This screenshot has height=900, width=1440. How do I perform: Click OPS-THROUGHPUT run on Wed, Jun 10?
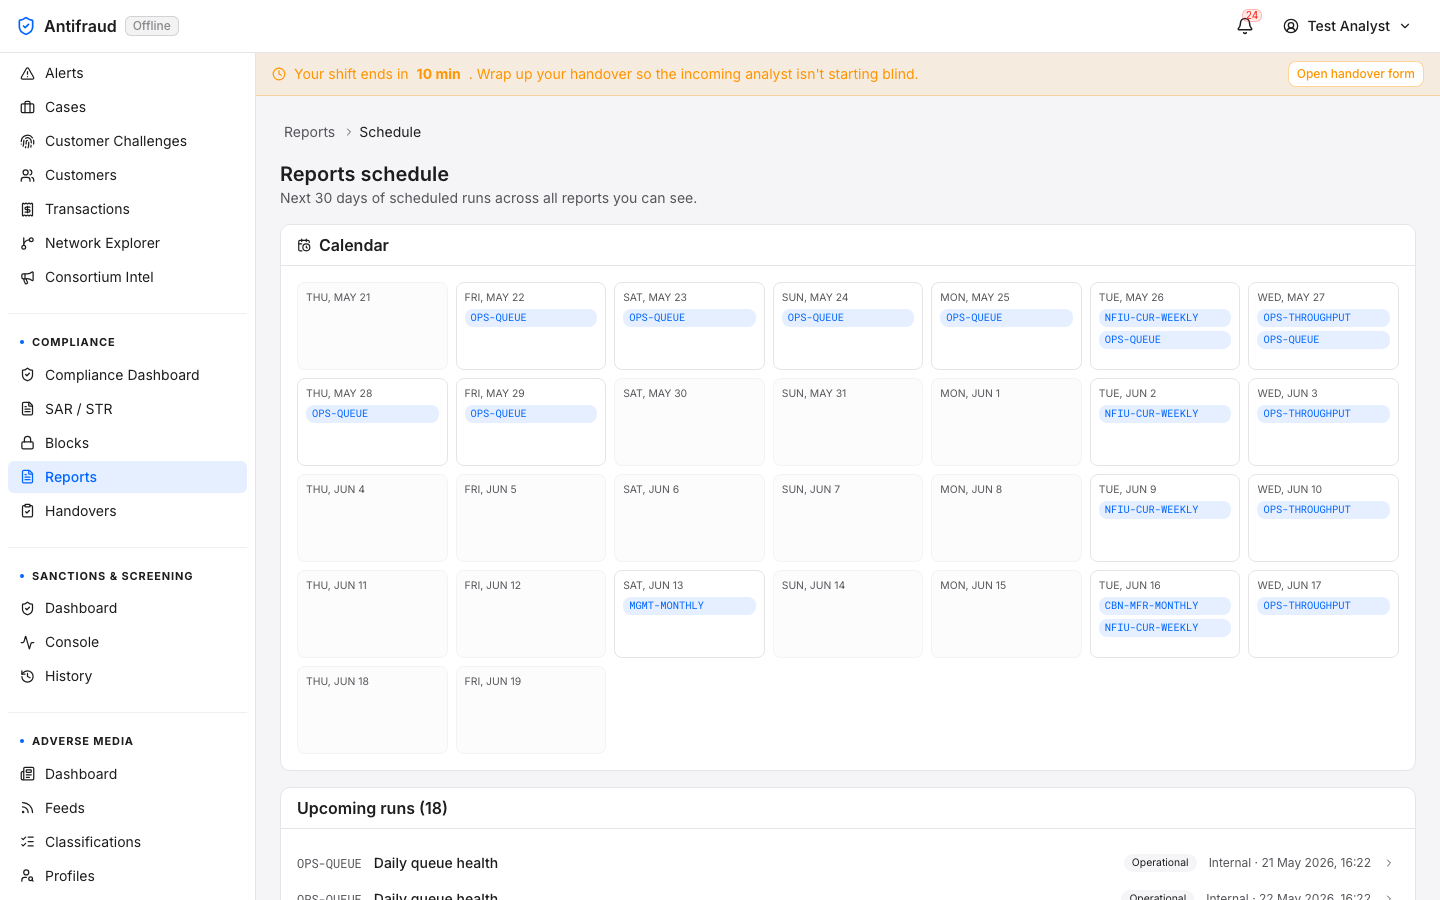[x=1323, y=510]
